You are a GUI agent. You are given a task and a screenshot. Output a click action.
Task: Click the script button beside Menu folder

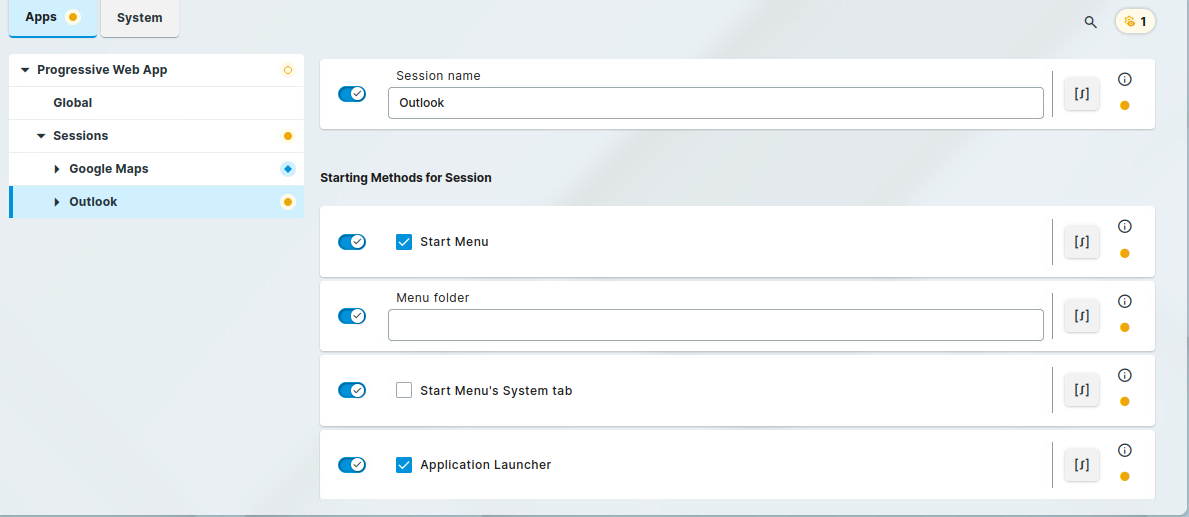pos(1081,316)
